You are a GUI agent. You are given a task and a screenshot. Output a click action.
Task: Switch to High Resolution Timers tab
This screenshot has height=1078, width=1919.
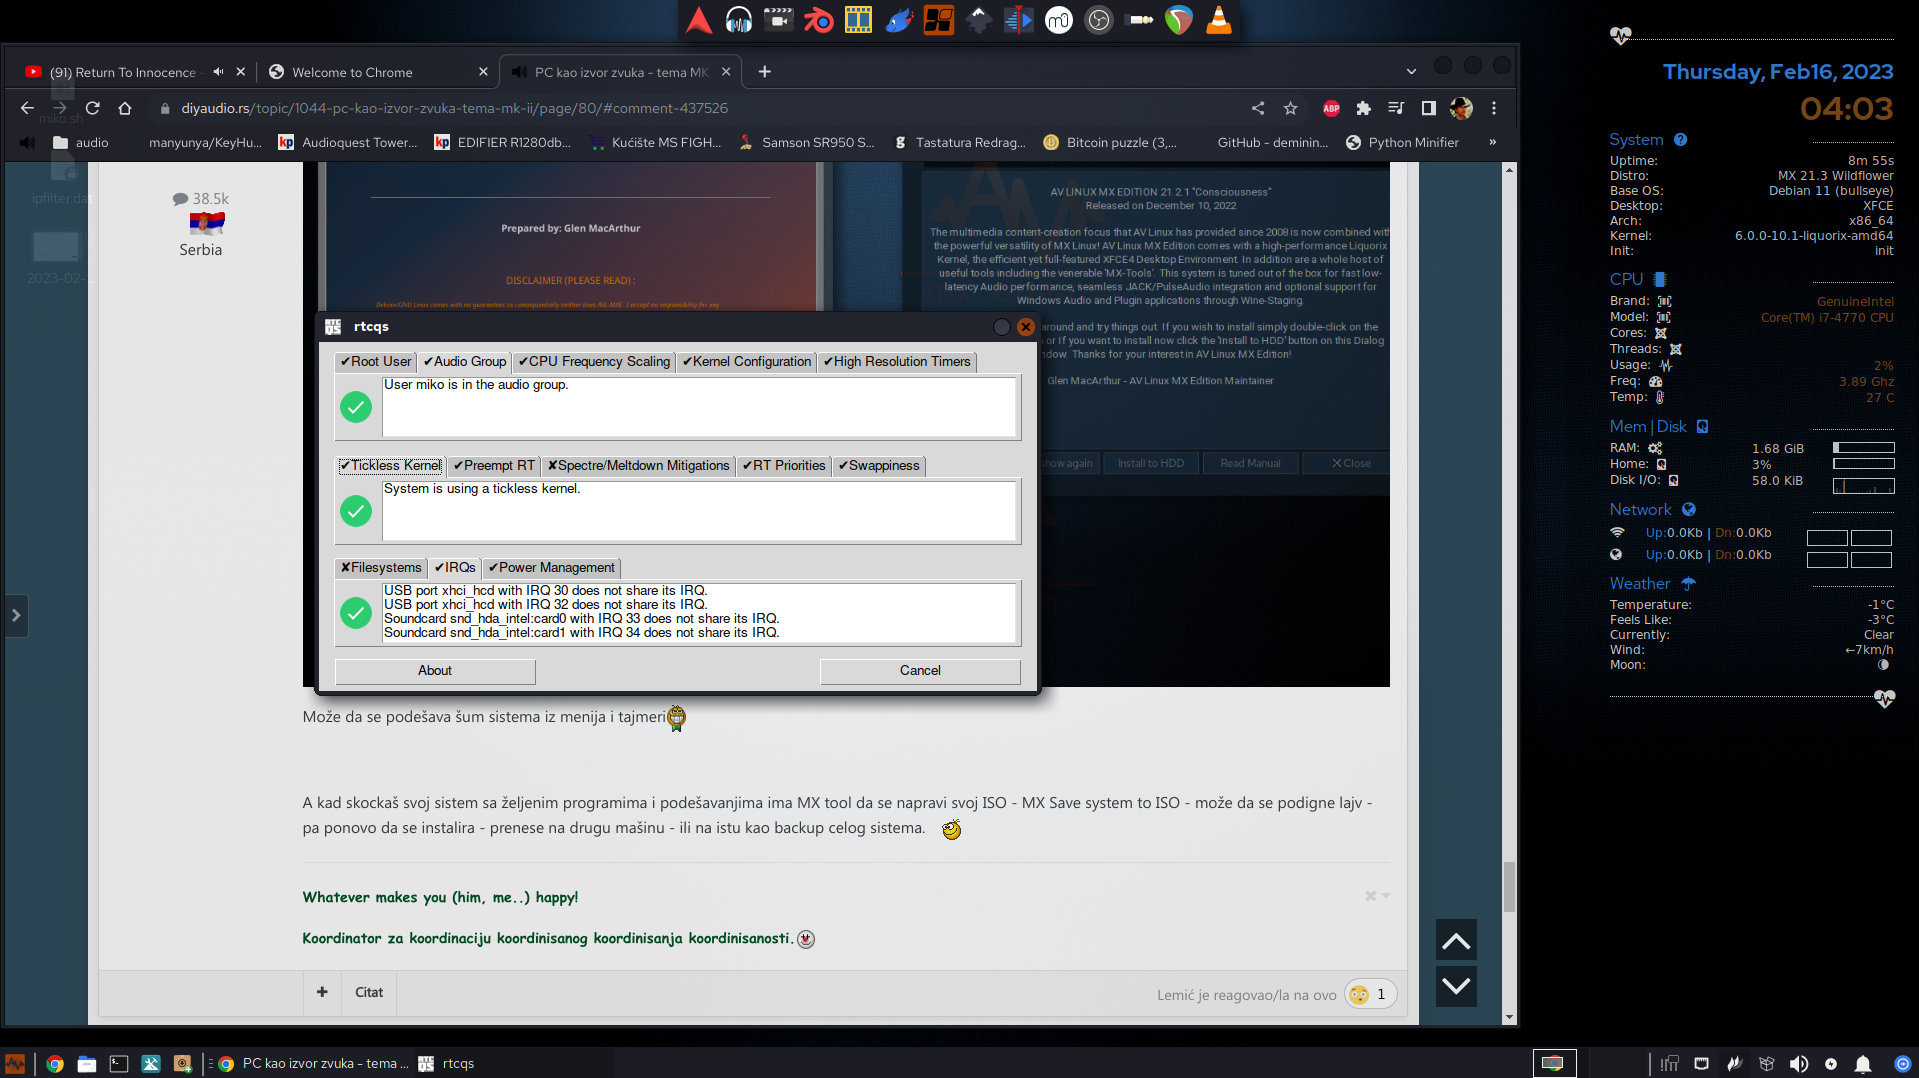pos(897,362)
